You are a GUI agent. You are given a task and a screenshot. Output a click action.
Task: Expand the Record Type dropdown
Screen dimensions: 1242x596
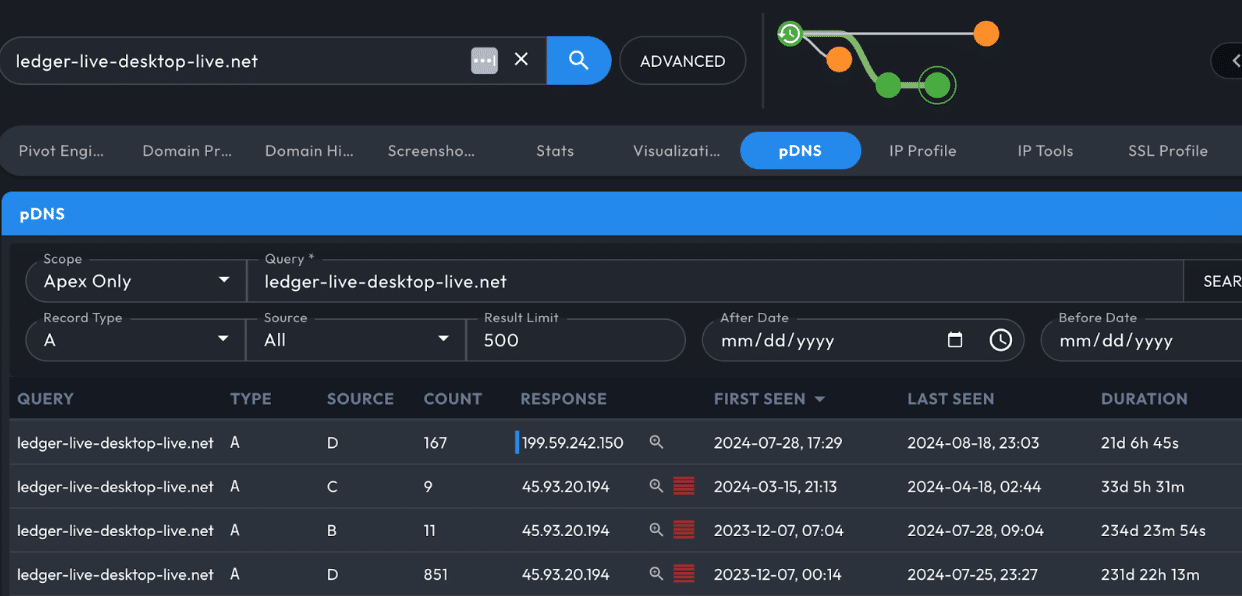135,340
